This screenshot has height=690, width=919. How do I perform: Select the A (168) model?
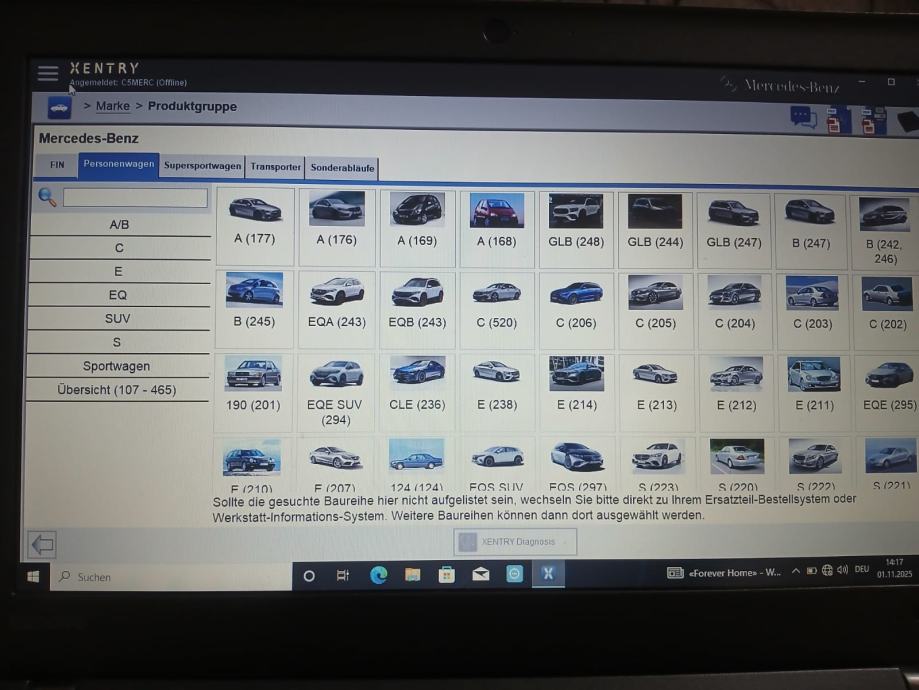(x=497, y=229)
